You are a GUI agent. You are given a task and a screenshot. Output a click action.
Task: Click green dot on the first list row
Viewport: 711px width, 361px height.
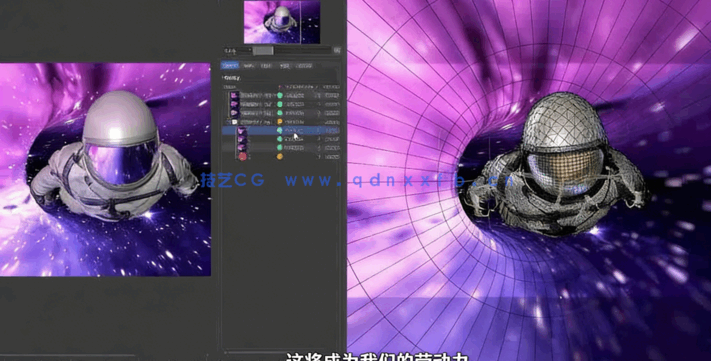(280, 95)
